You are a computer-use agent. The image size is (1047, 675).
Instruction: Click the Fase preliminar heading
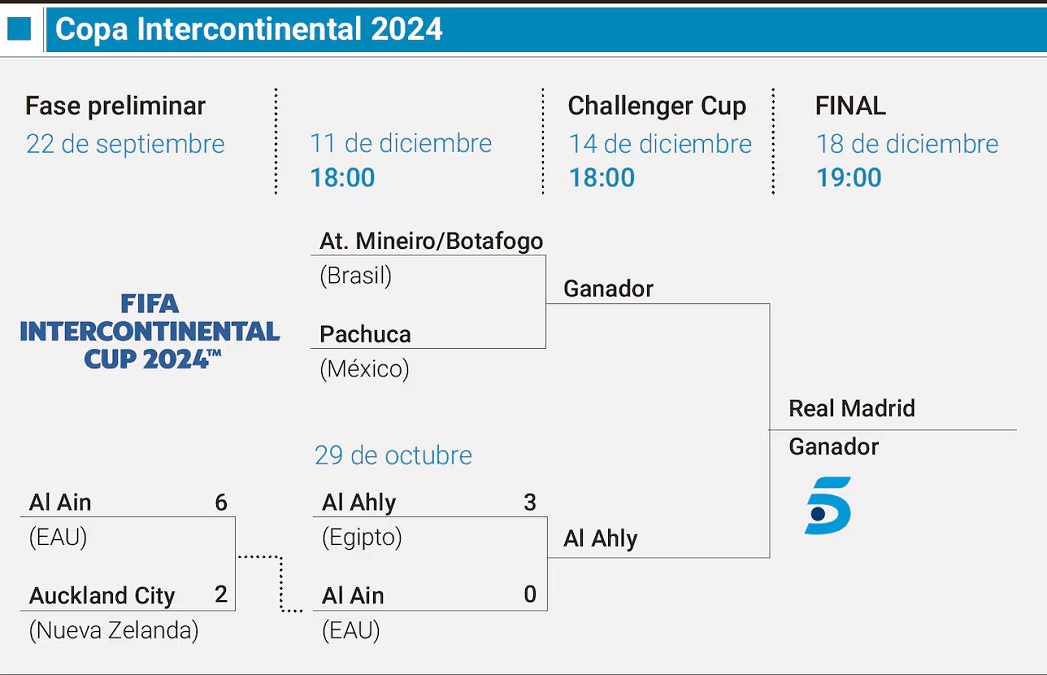(x=115, y=106)
